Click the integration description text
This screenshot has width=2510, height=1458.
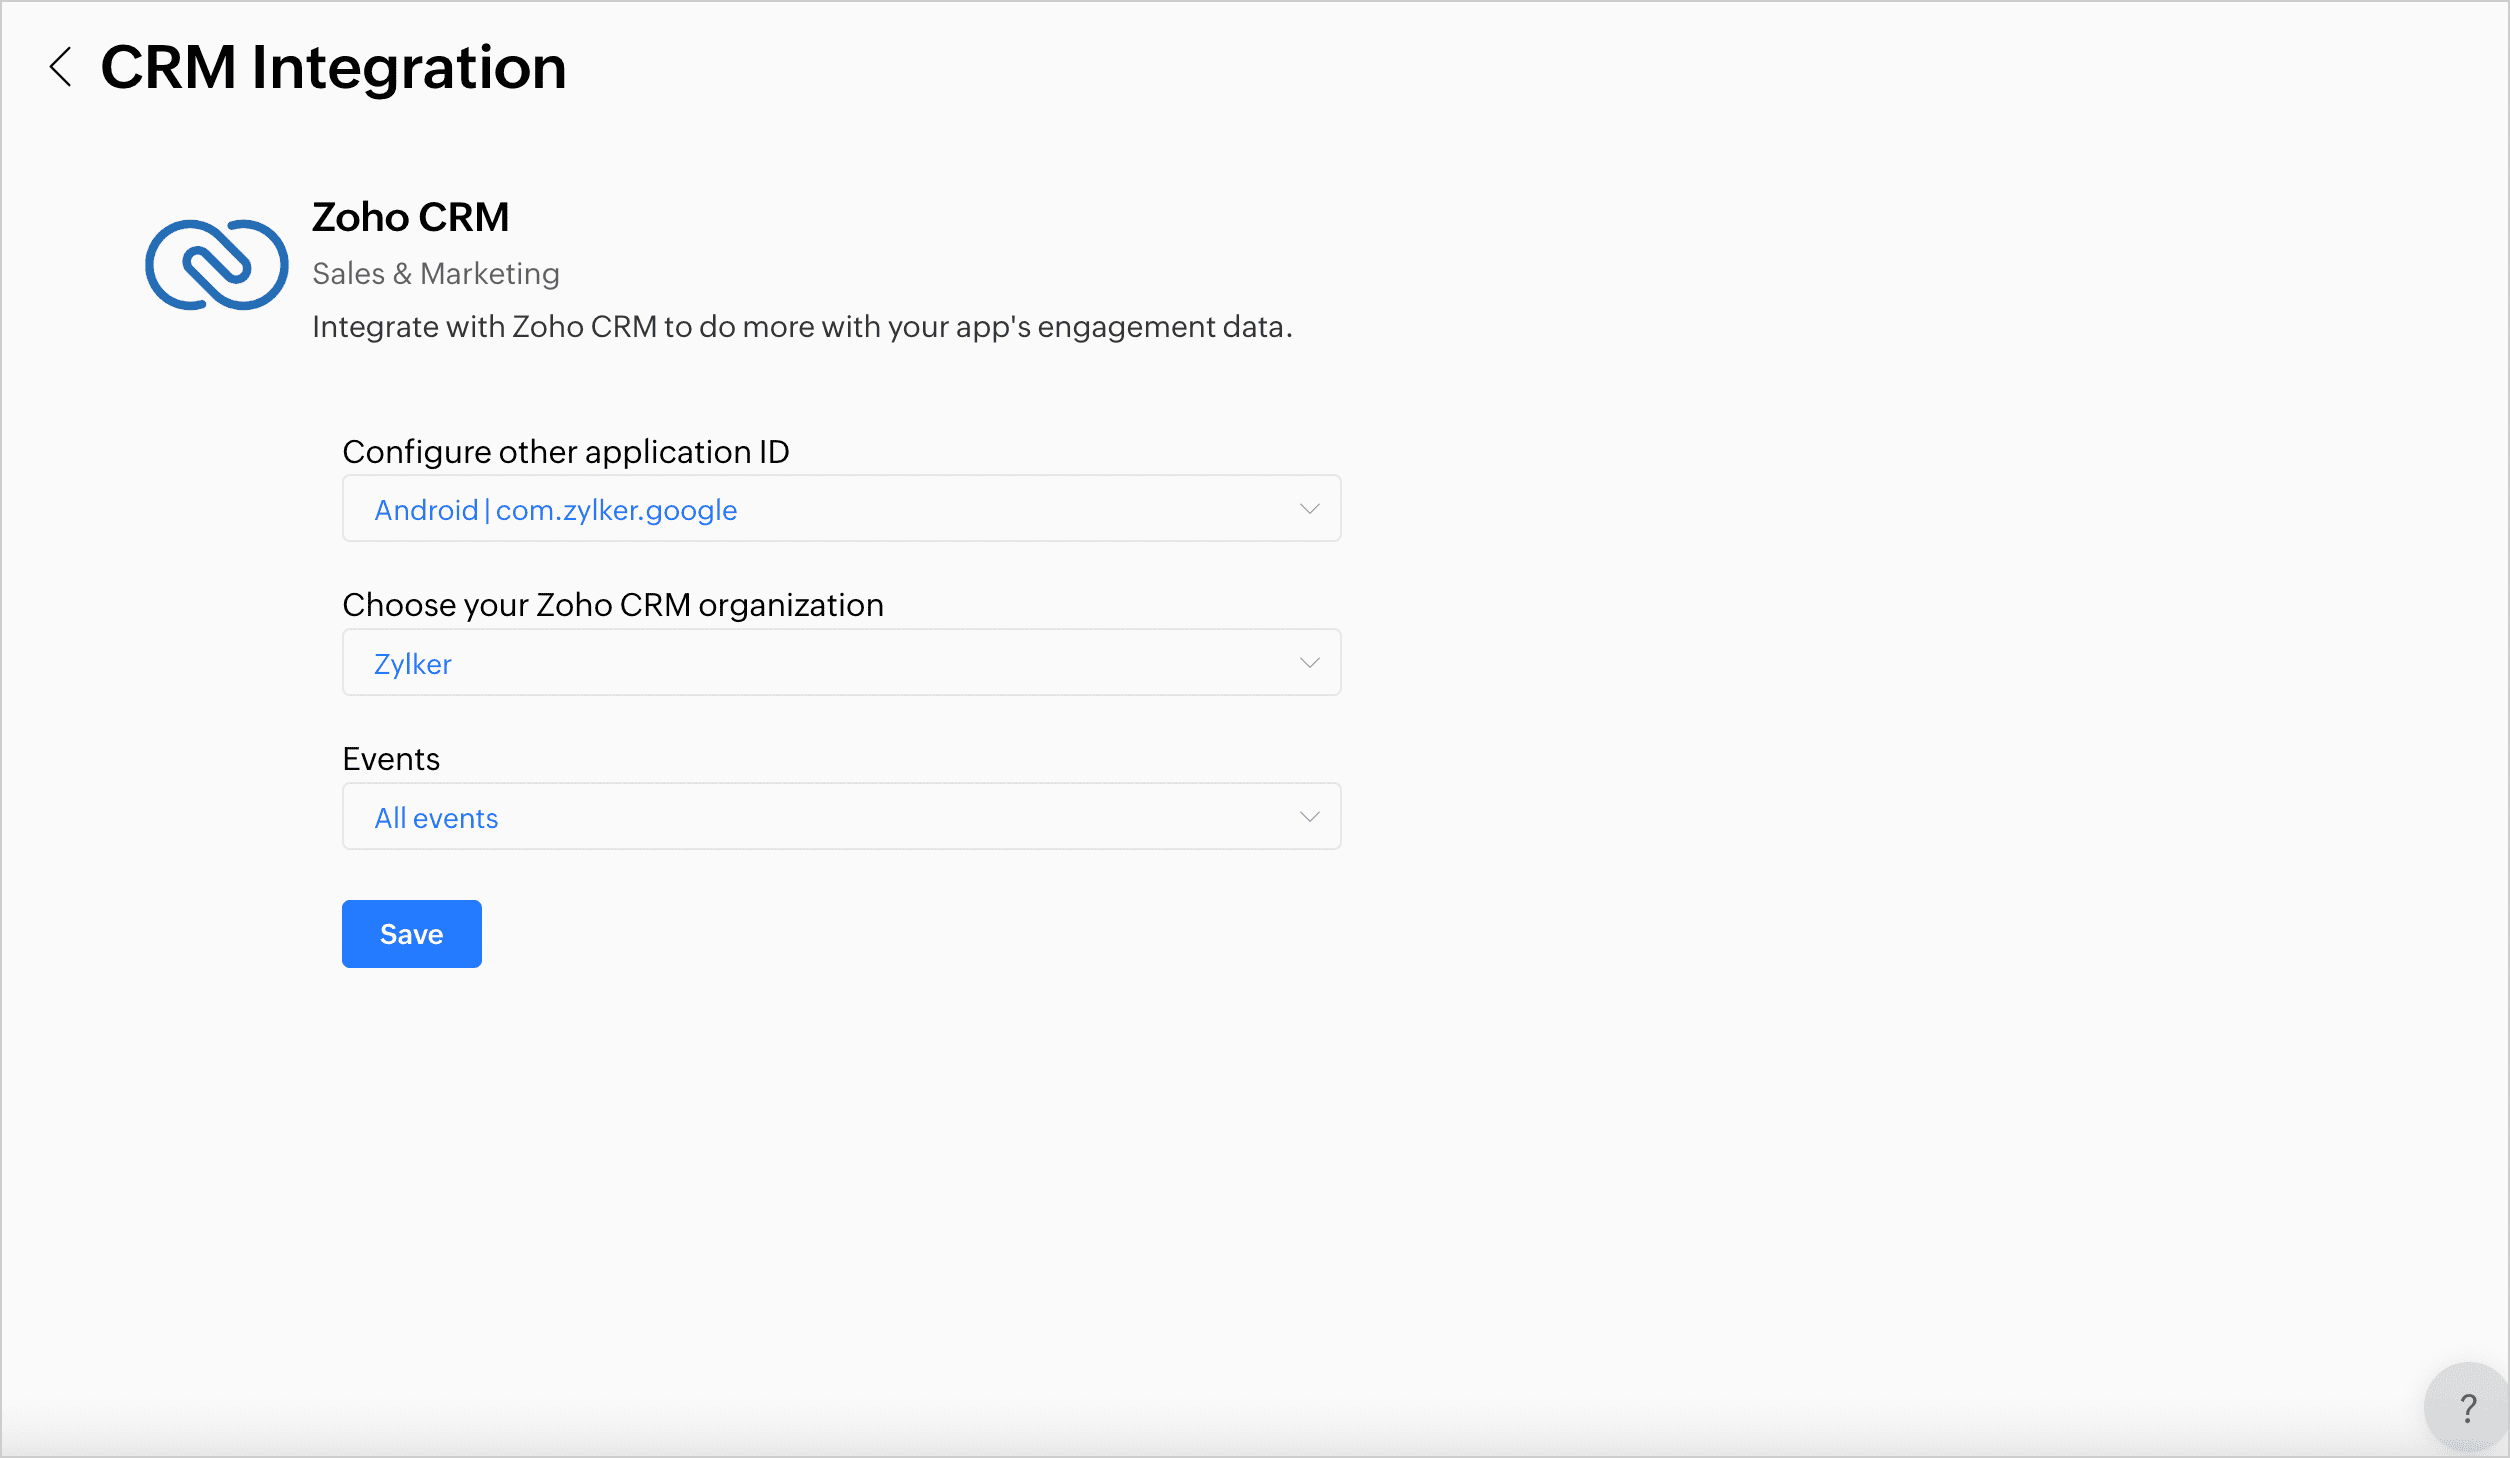coord(801,327)
